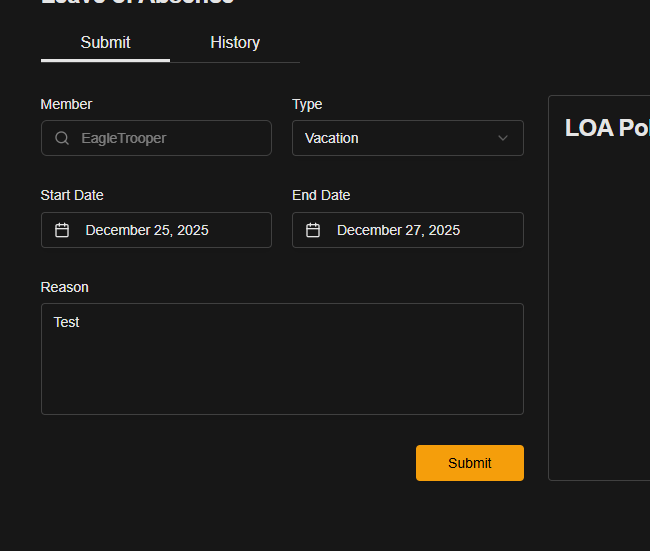Viewport: 650px width, 551px height.
Task: Click the calendar icon beside December 25, 2025
Action: point(62,230)
